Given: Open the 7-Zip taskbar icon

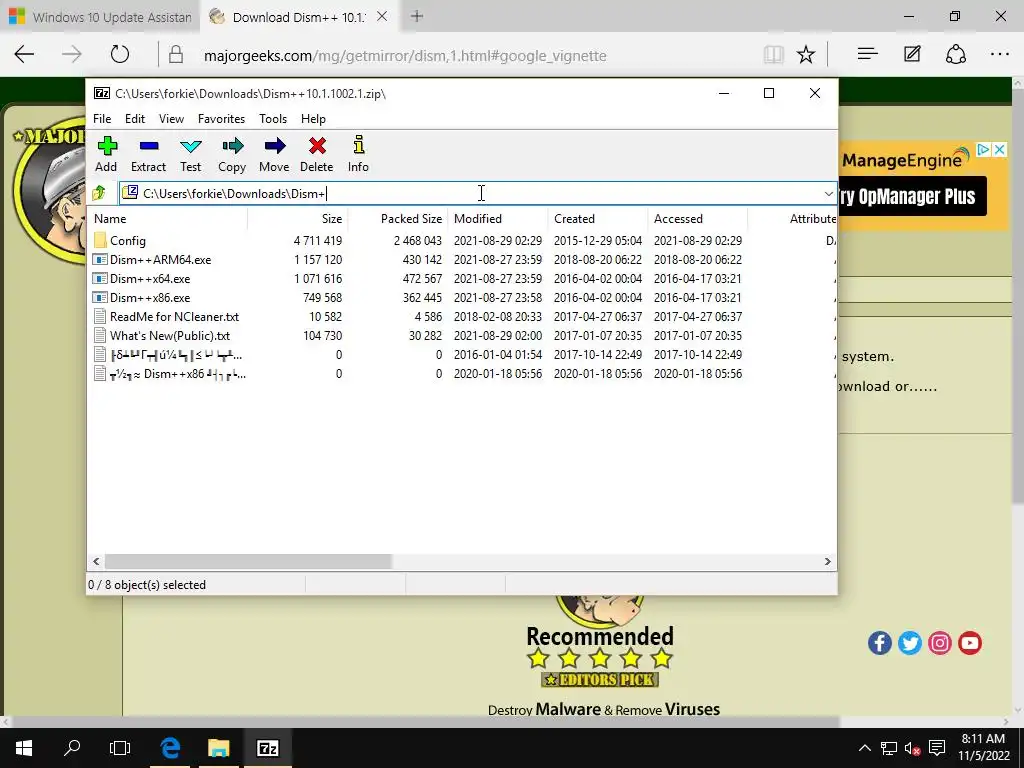Looking at the screenshot, I should pos(268,748).
